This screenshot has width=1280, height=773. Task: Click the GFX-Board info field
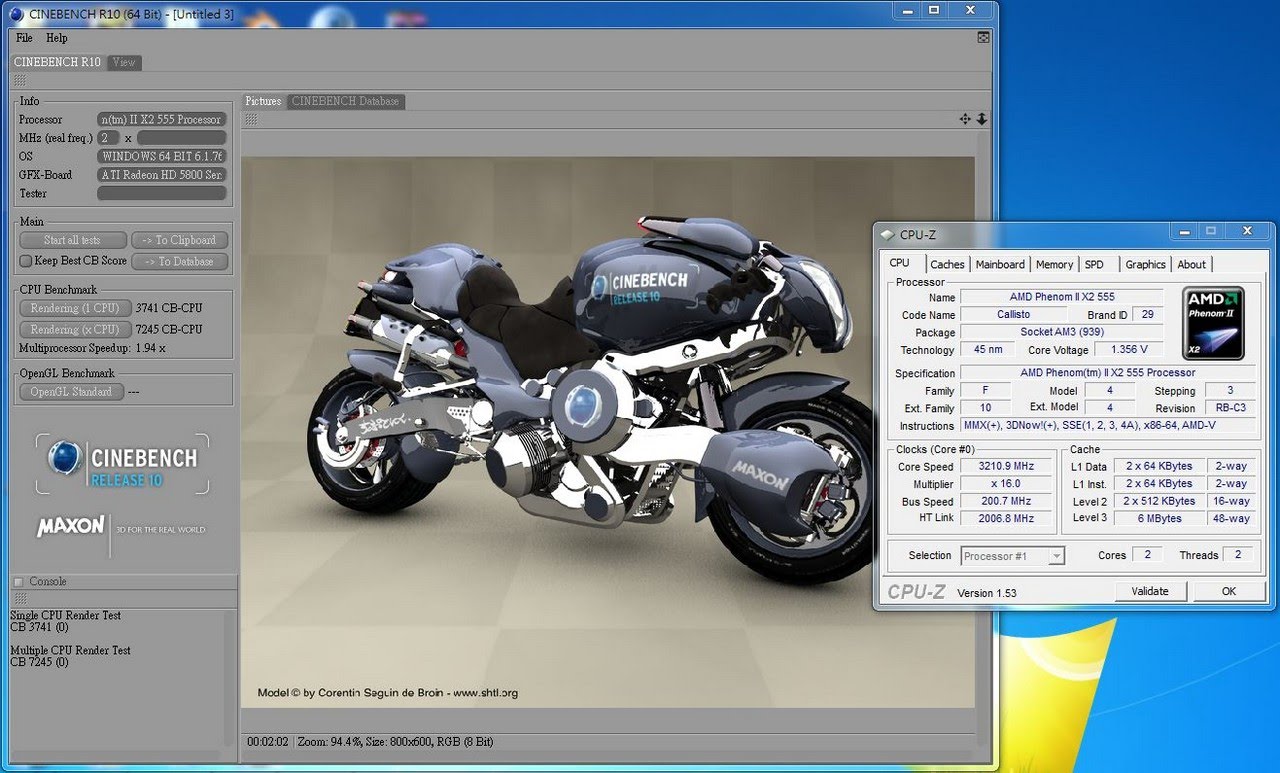(x=162, y=175)
